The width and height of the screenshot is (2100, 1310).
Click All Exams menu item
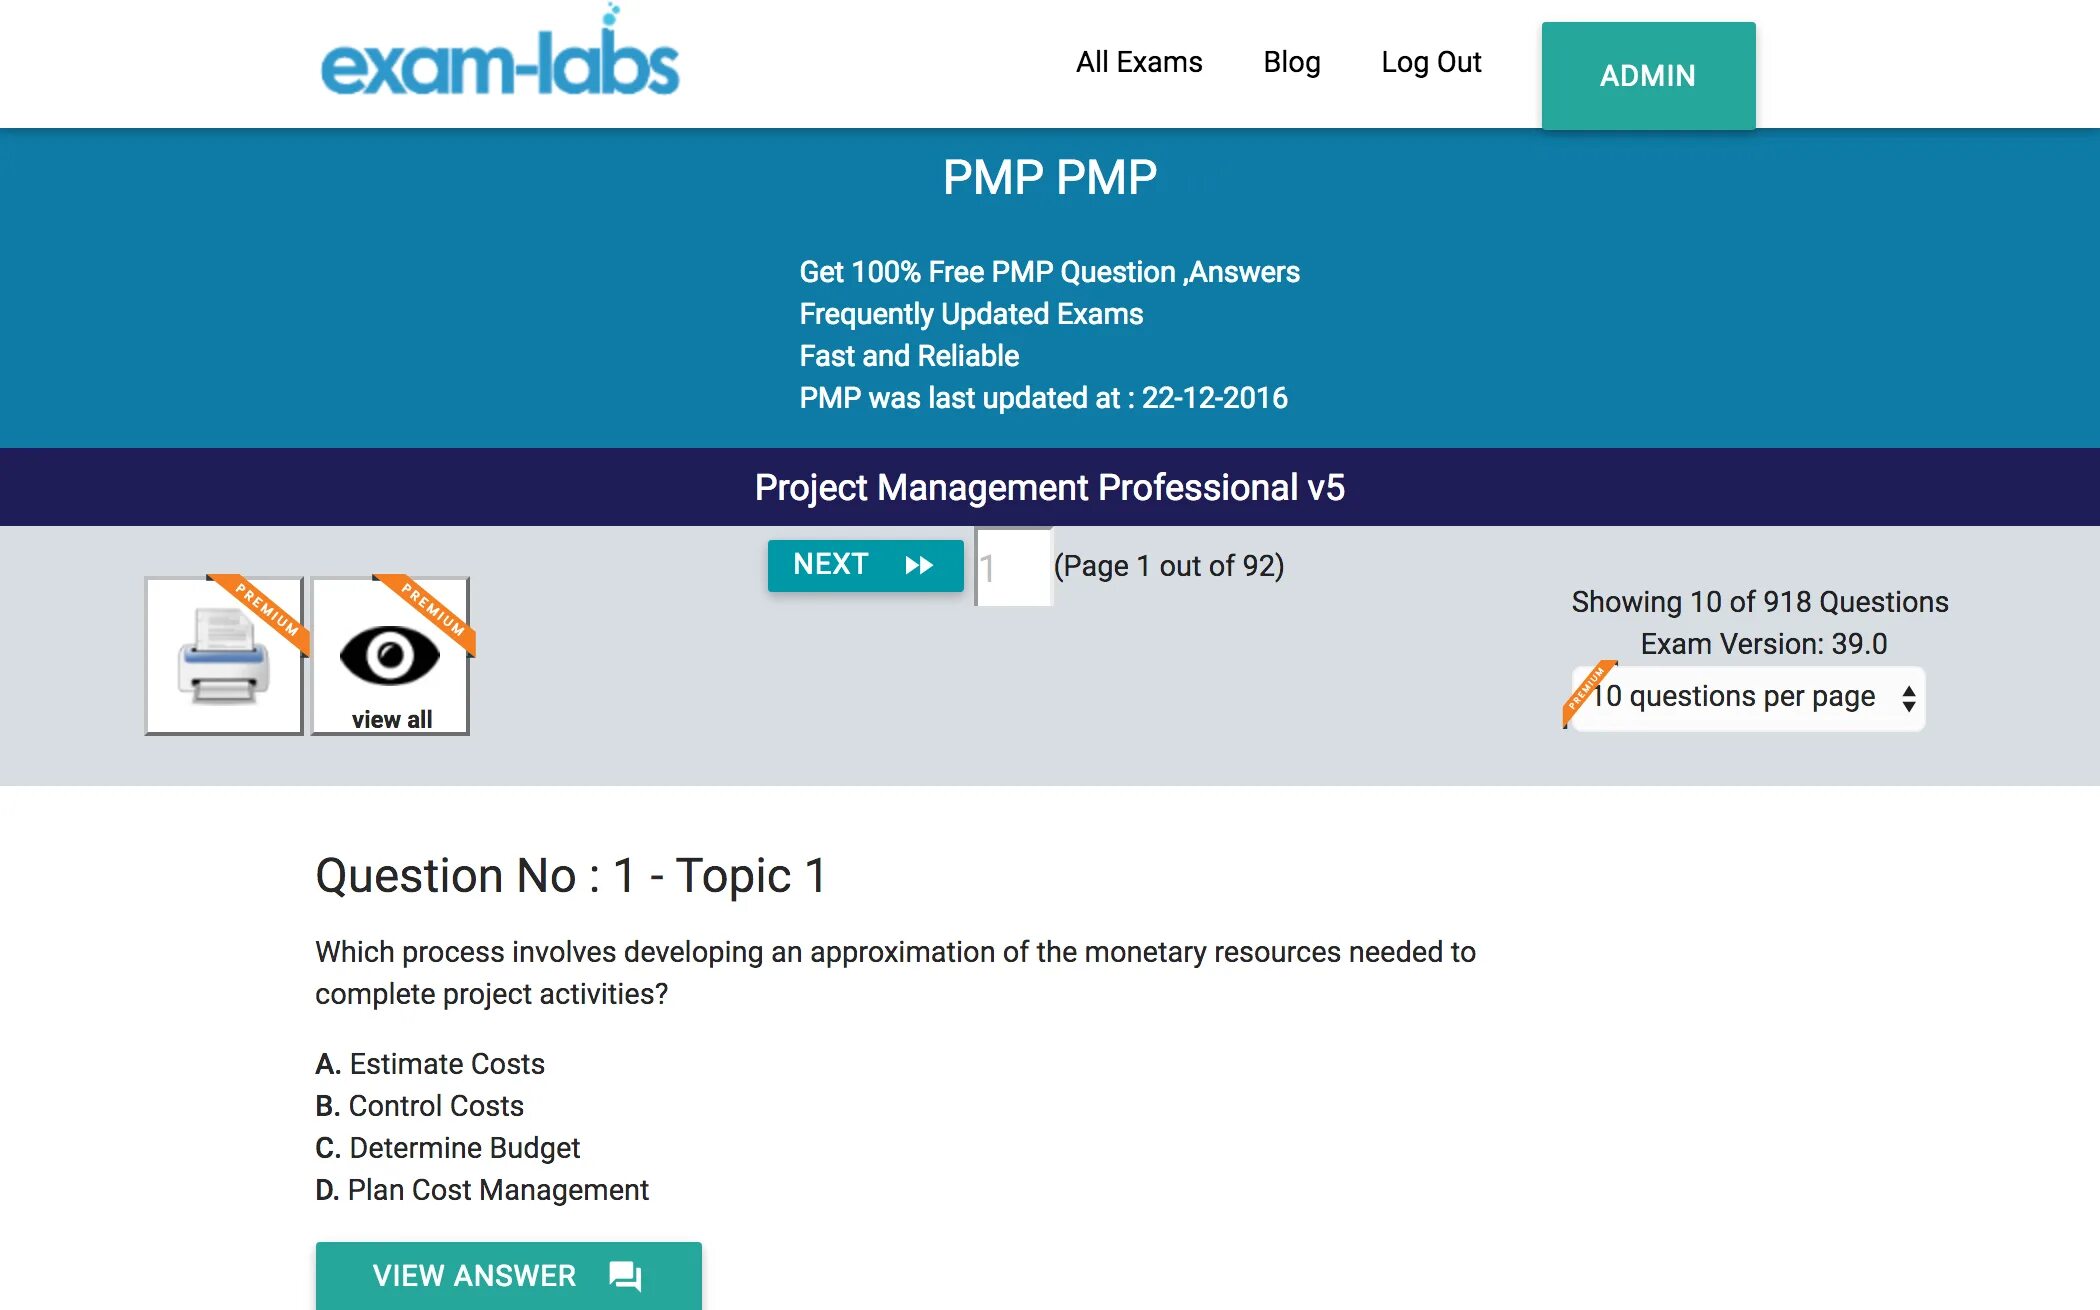pyautogui.click(x=1138, y=60)
